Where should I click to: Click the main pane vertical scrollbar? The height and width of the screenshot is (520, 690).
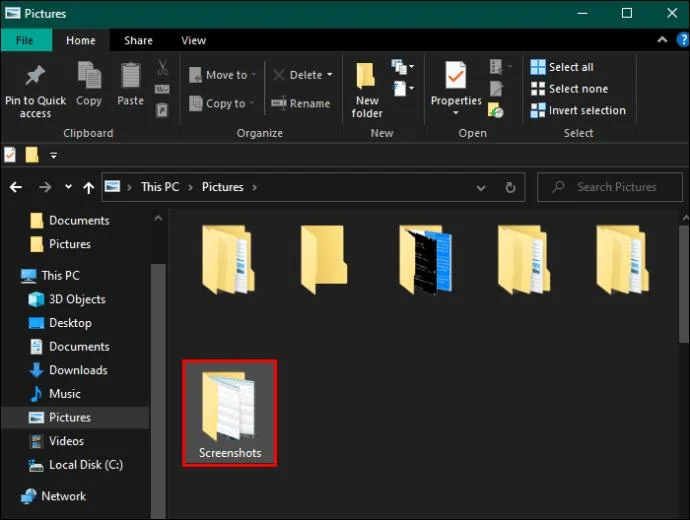(x=684, y=284)
